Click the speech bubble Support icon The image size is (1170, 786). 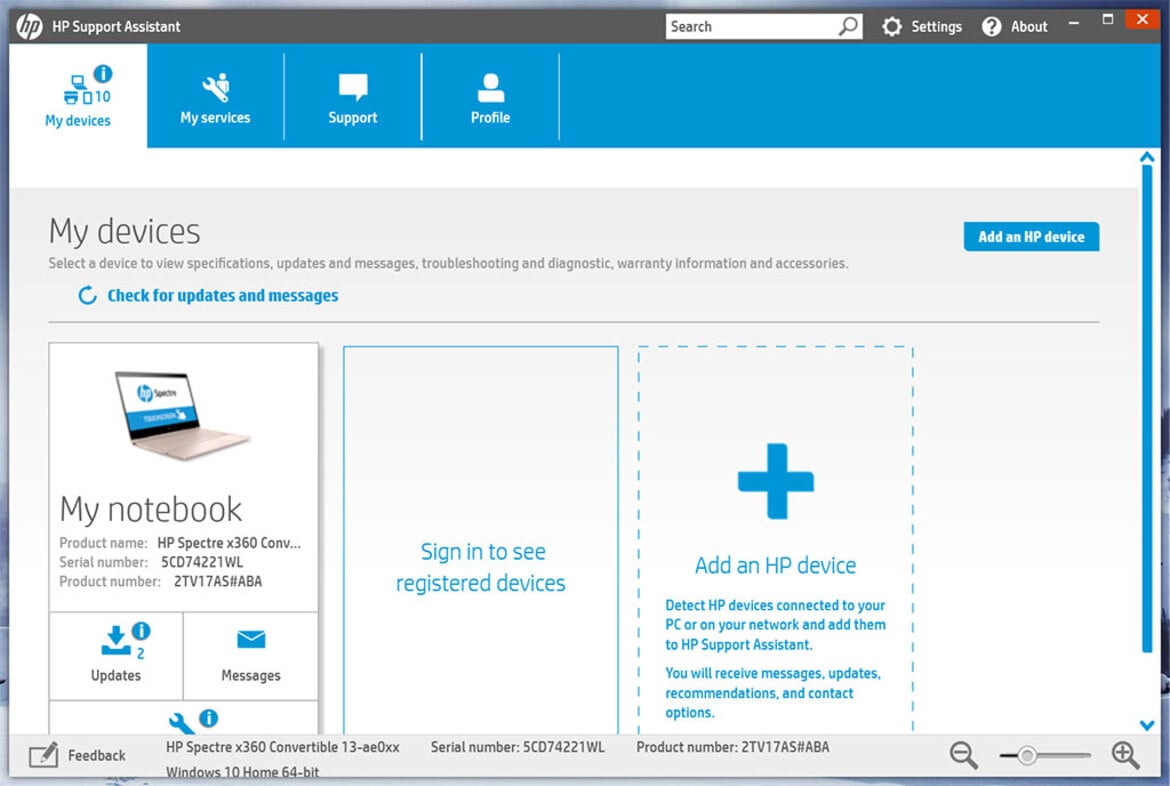[x=353, y=87]
